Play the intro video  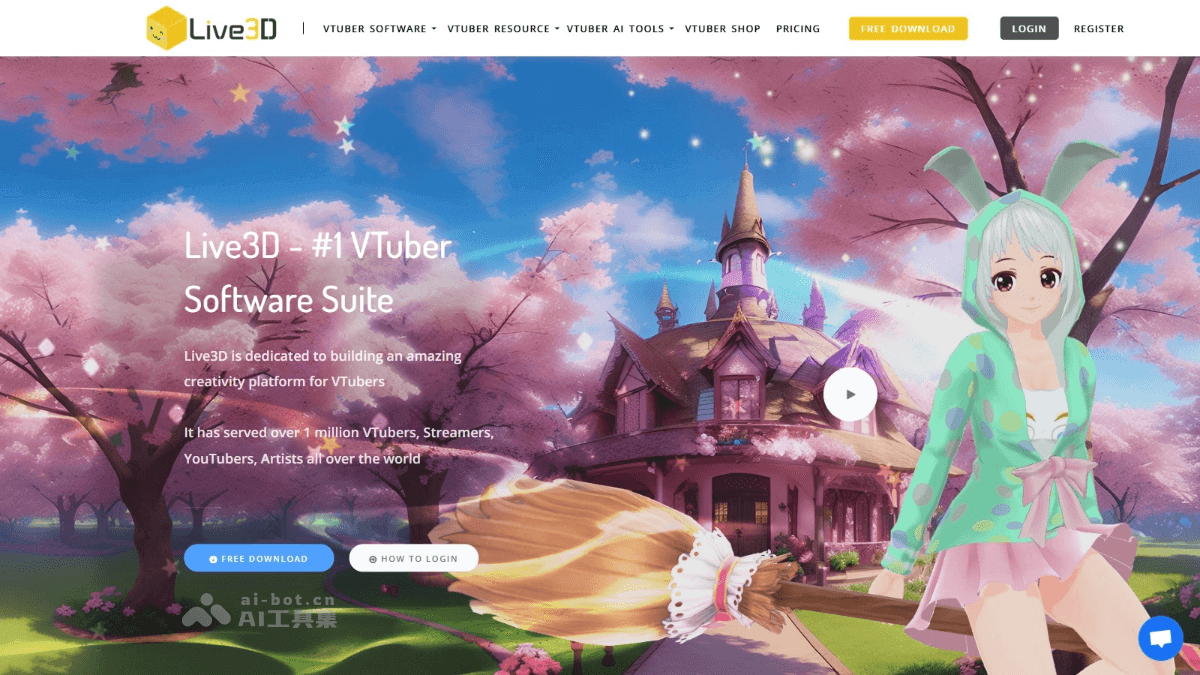click(850, 394)
